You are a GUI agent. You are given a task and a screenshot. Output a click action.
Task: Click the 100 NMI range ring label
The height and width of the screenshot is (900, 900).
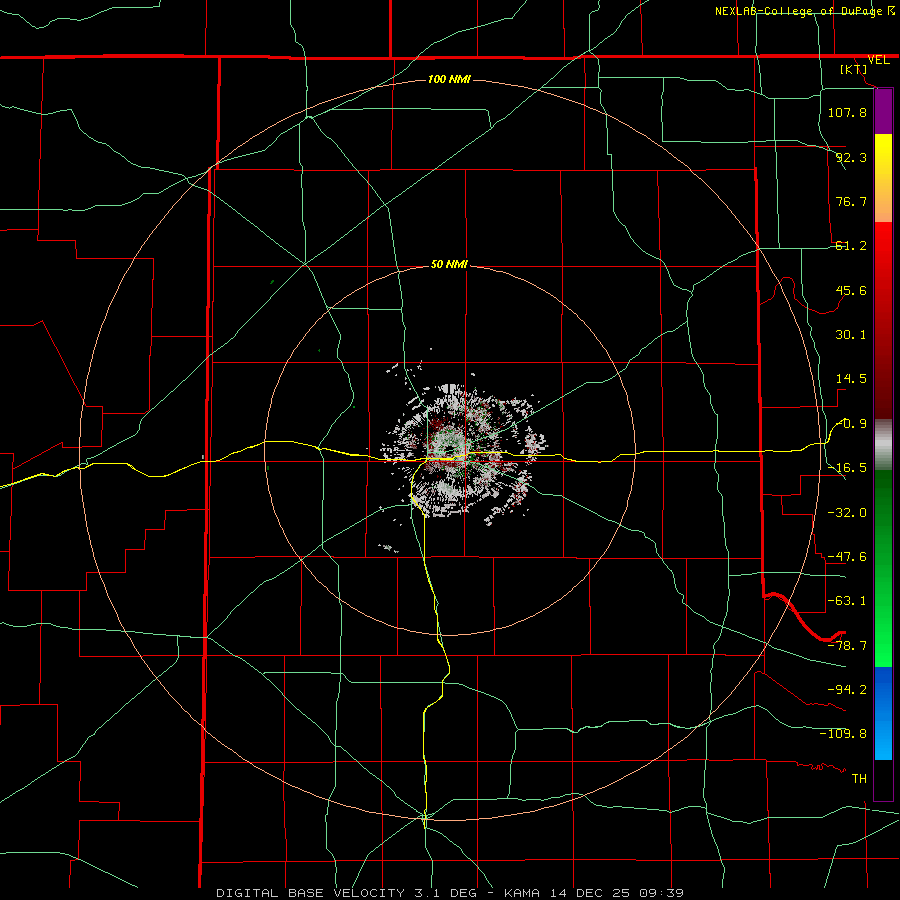449,79
